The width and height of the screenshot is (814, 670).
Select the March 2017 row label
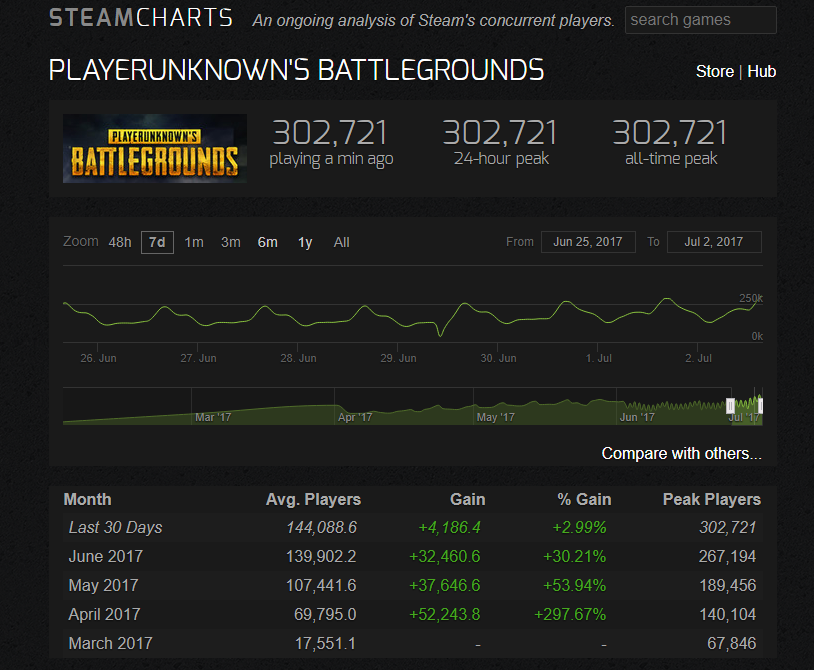point(111,644)
